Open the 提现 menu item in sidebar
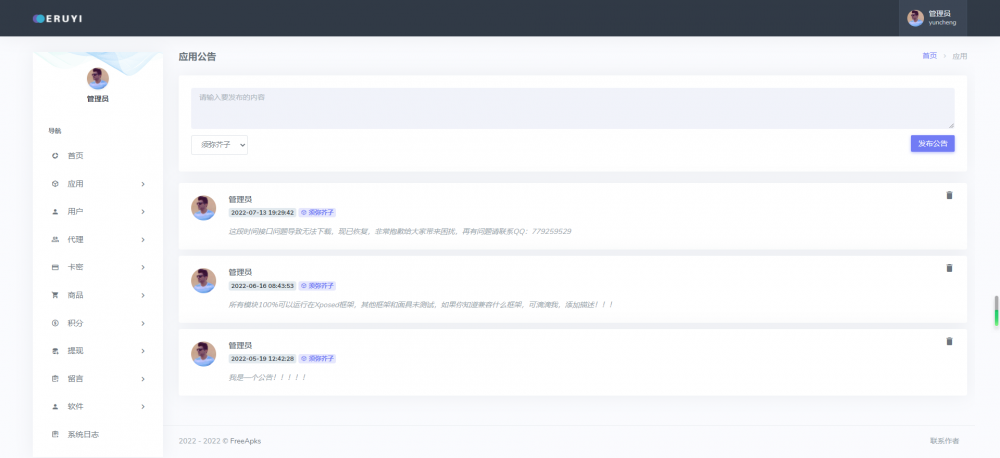1000x458 pixels. [75, 351]
